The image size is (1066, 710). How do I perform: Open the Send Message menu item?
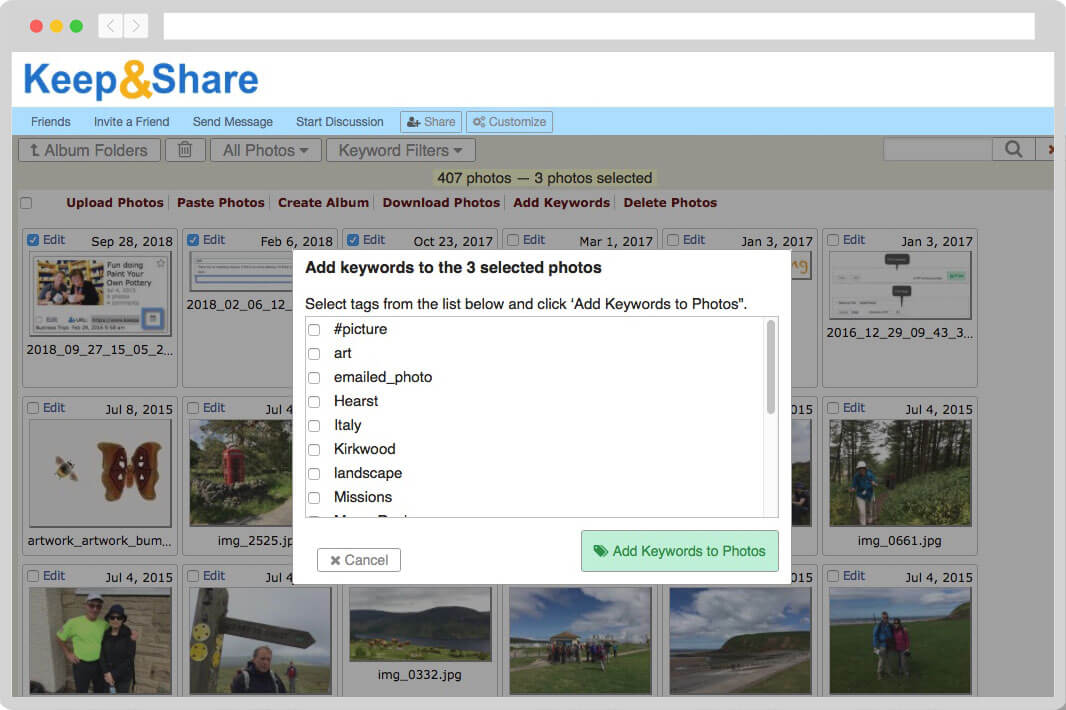click(x=232, y=121)
